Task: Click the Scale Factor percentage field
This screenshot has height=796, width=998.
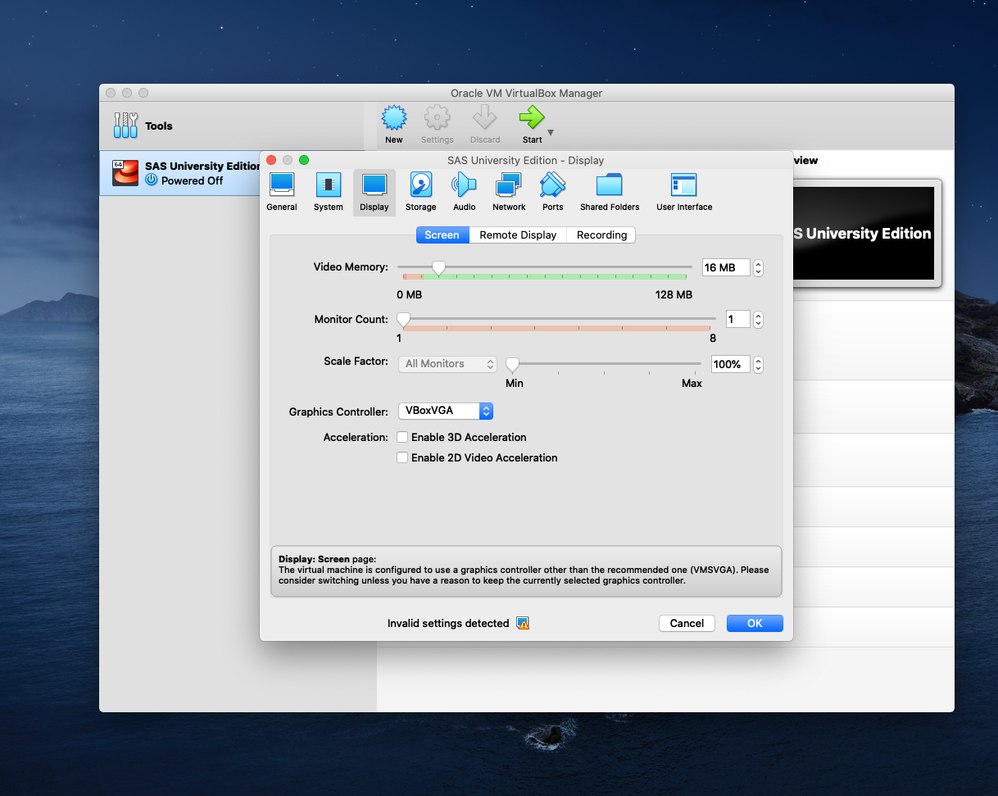Action: (x=729, y=364)
